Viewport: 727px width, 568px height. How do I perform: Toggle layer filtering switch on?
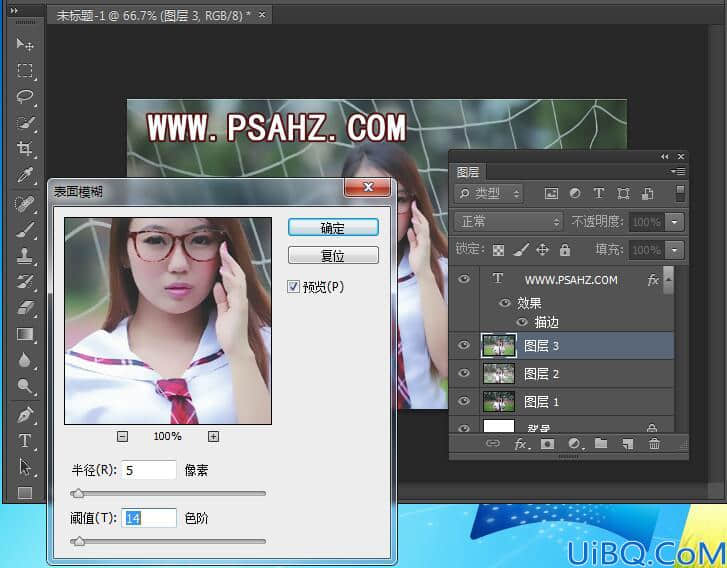[x=680, y=193]
